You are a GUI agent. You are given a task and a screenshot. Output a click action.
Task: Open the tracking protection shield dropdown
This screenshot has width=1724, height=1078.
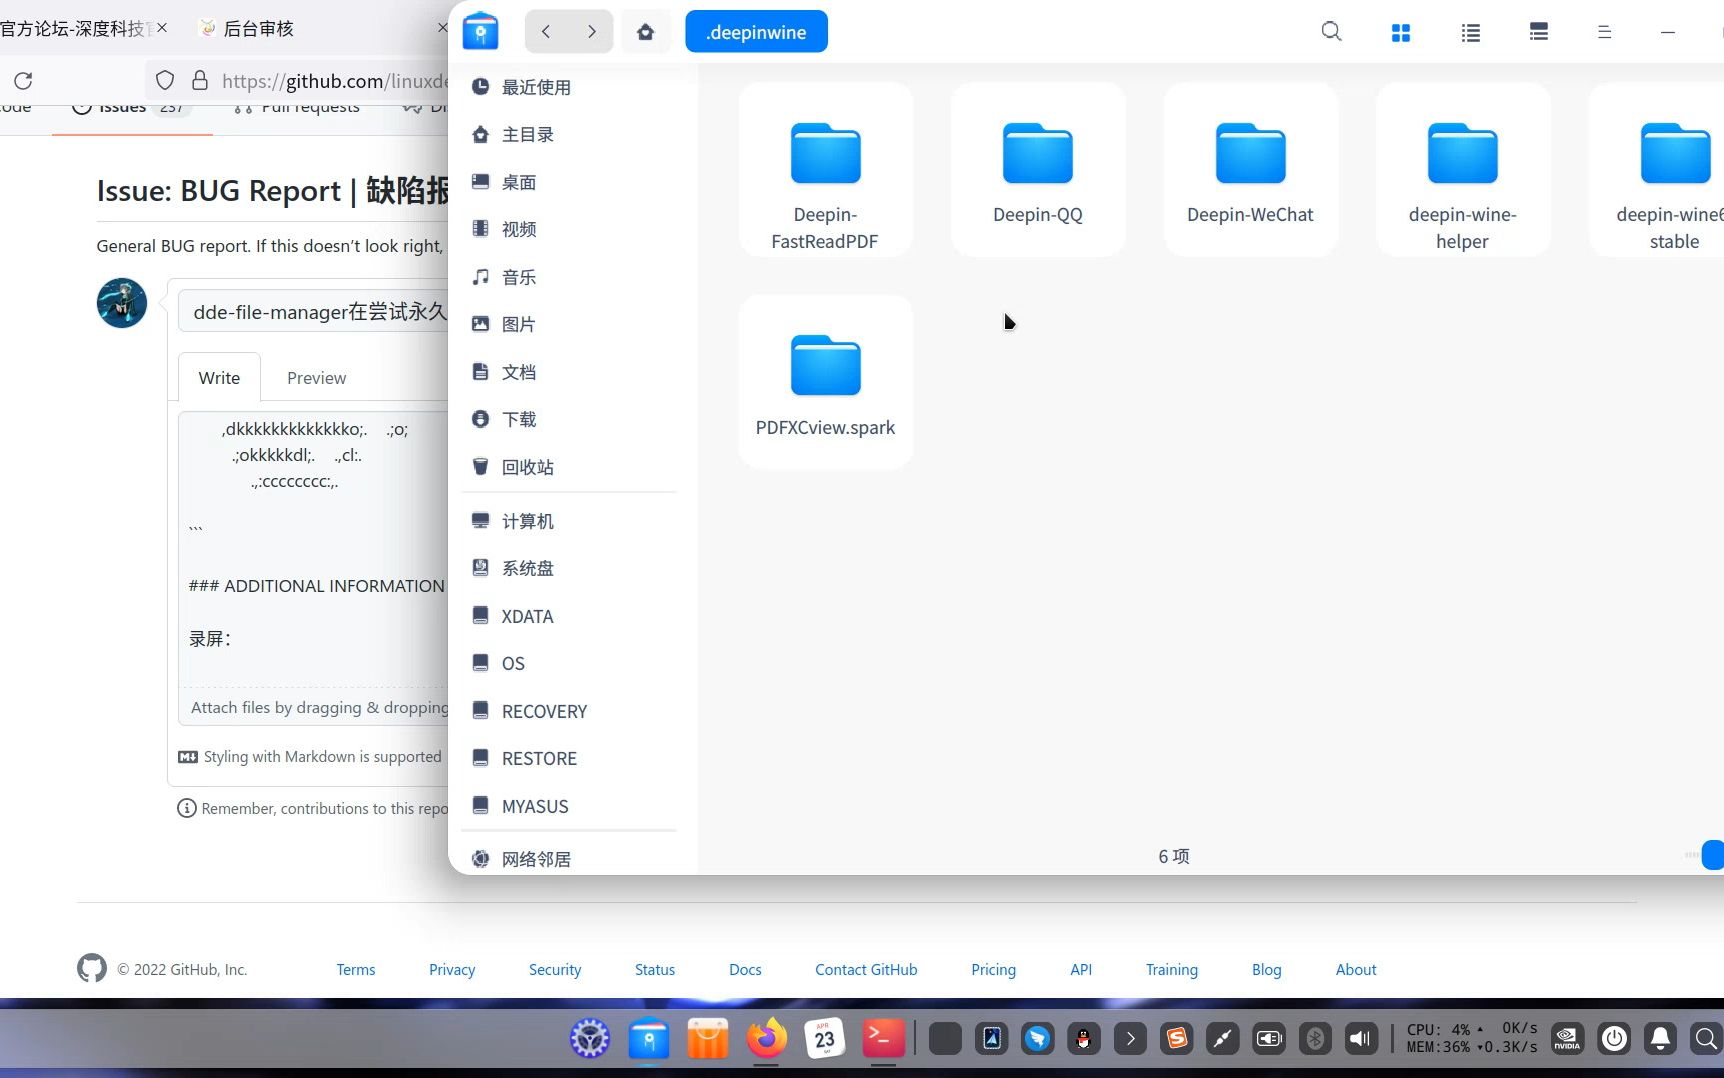164,80
